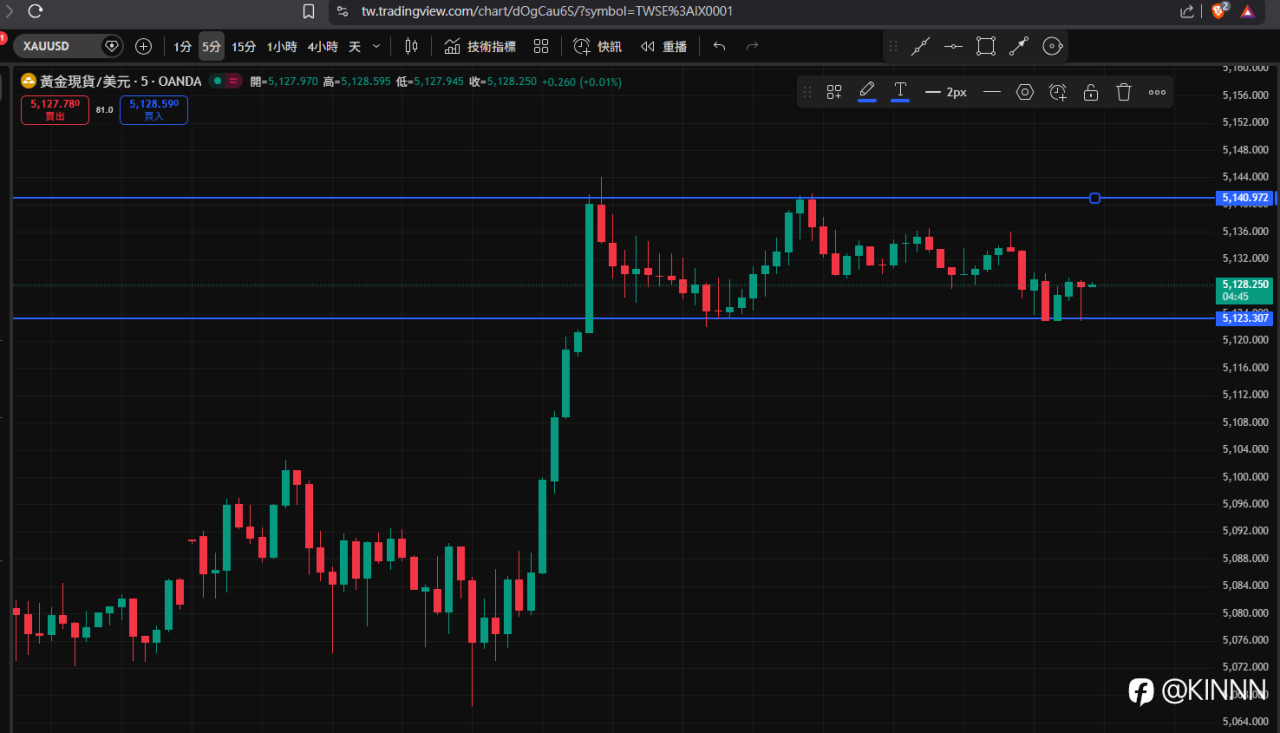1280x733 pixels.
Task: Click the 5,140.972 price line label
Action: pos(1244,198)
